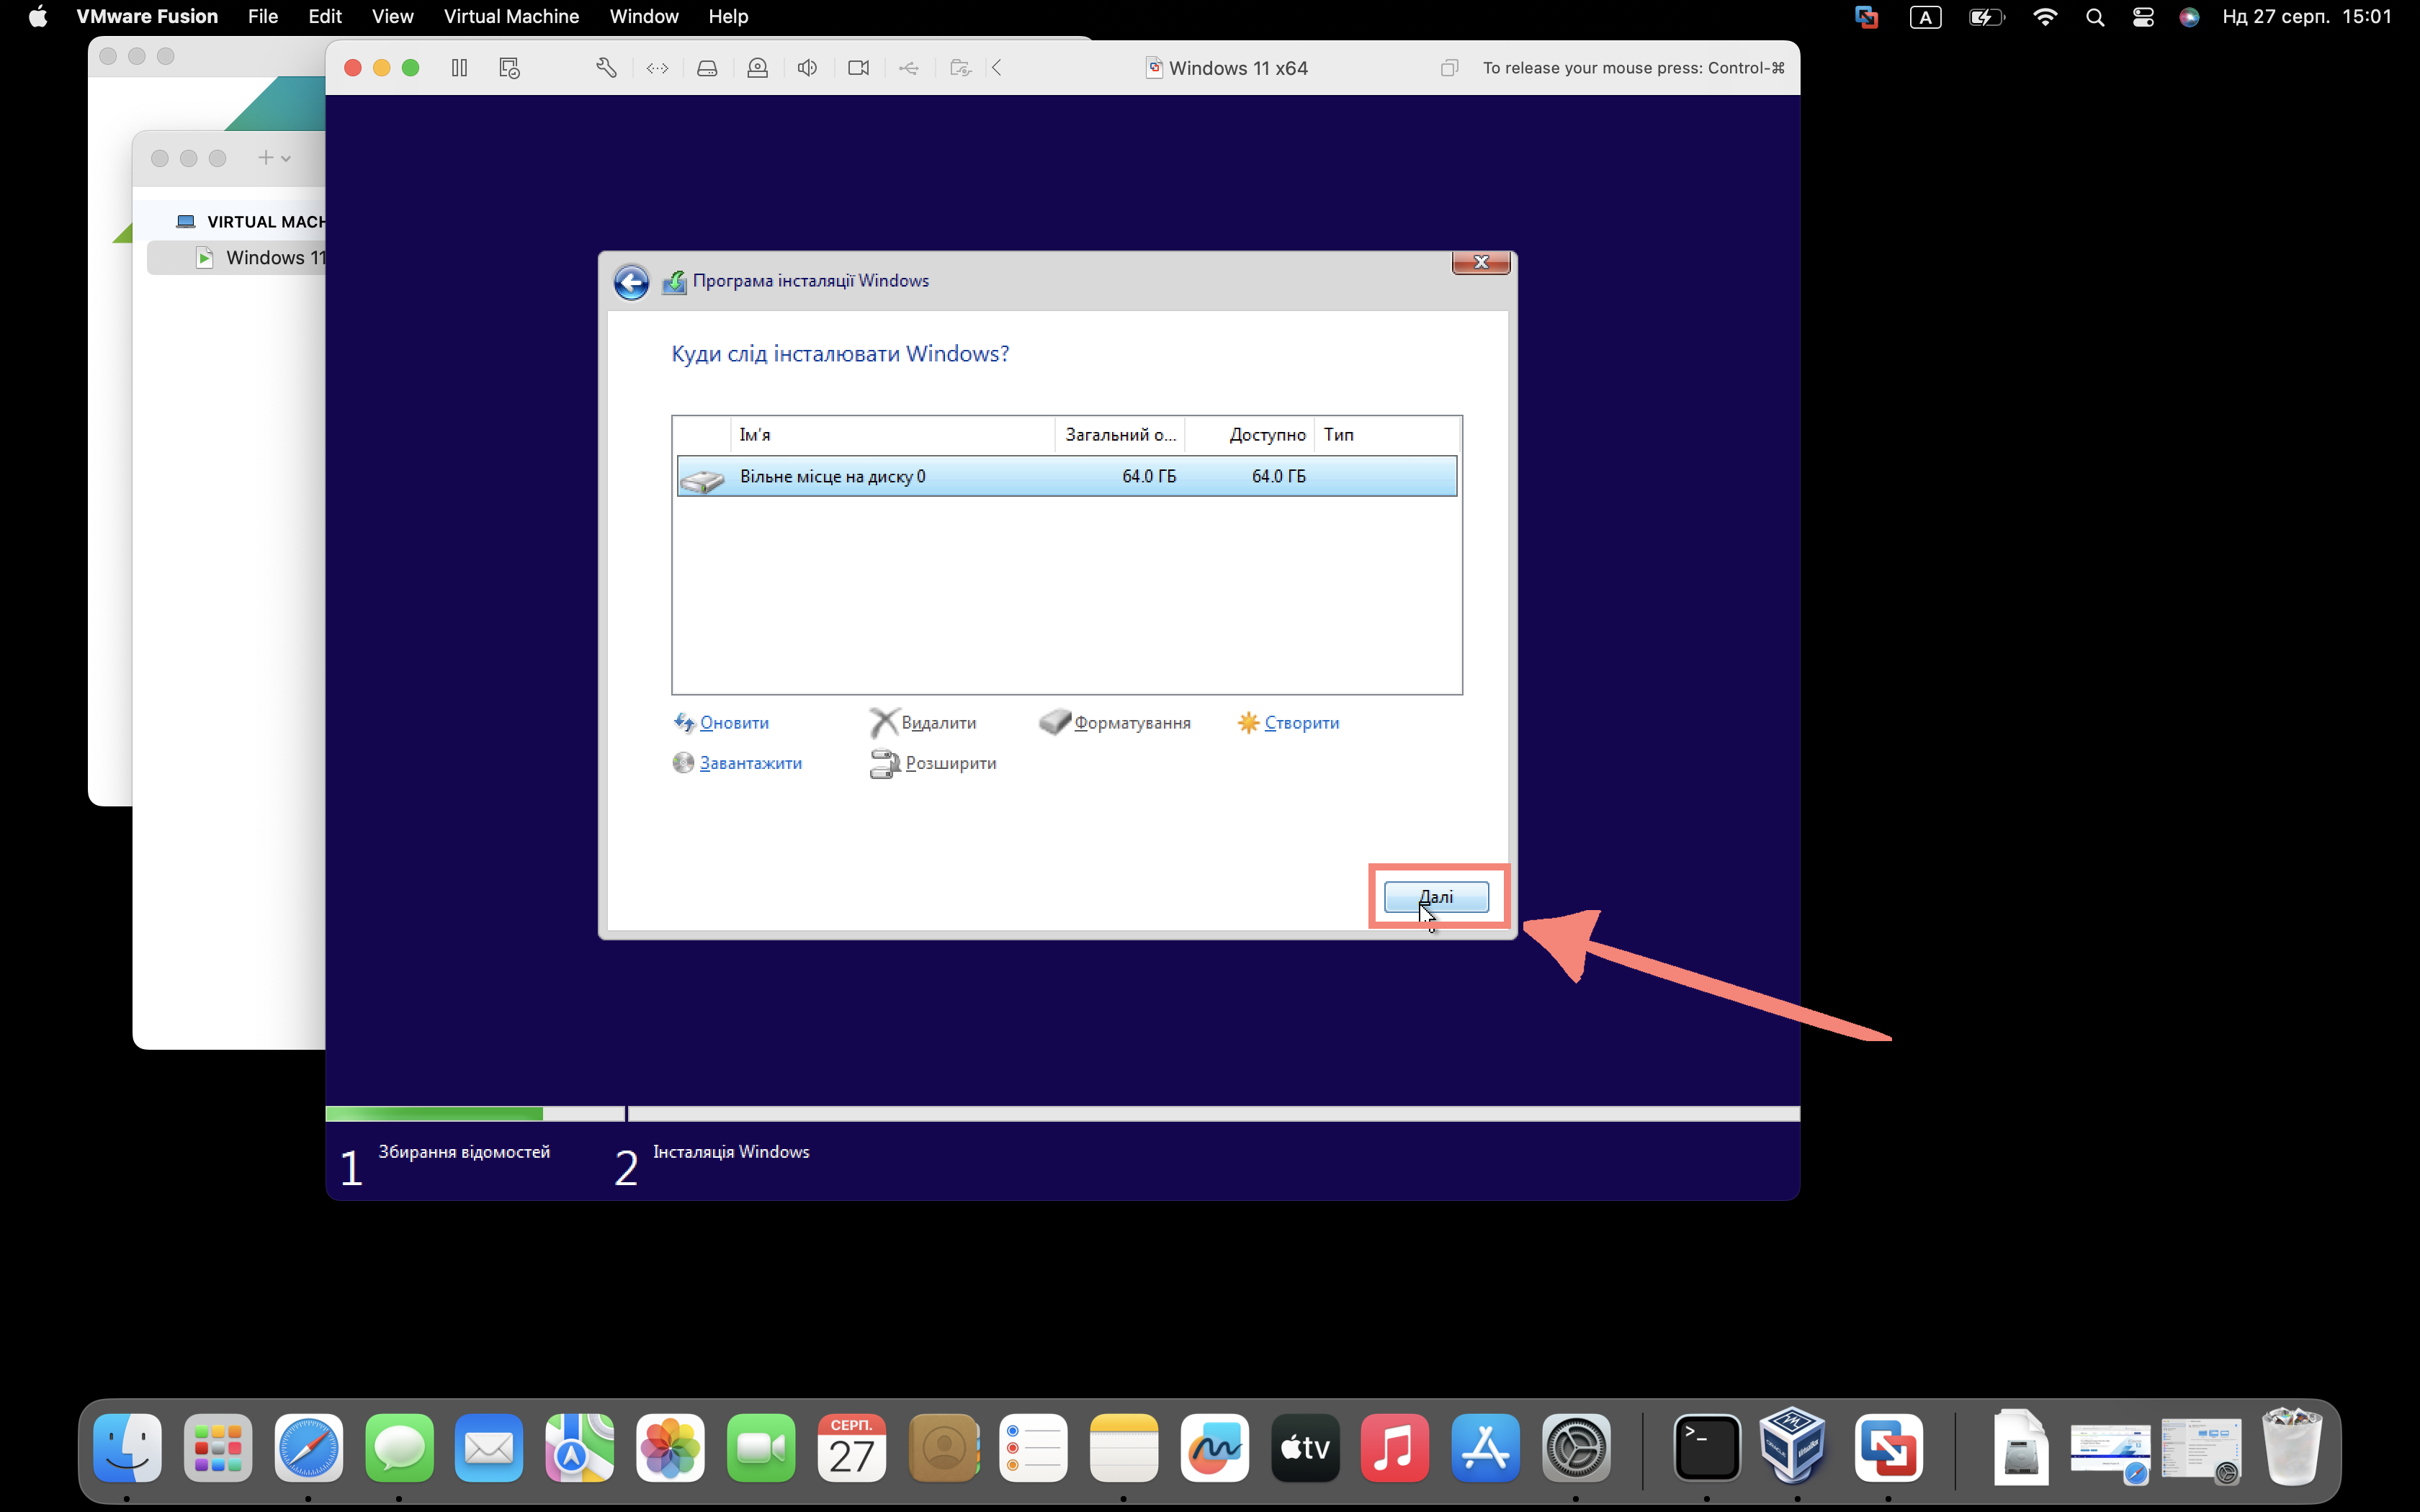2420x1512 pixels.
Task: Click the Далі next button
Action: (x=1436, y=897)
